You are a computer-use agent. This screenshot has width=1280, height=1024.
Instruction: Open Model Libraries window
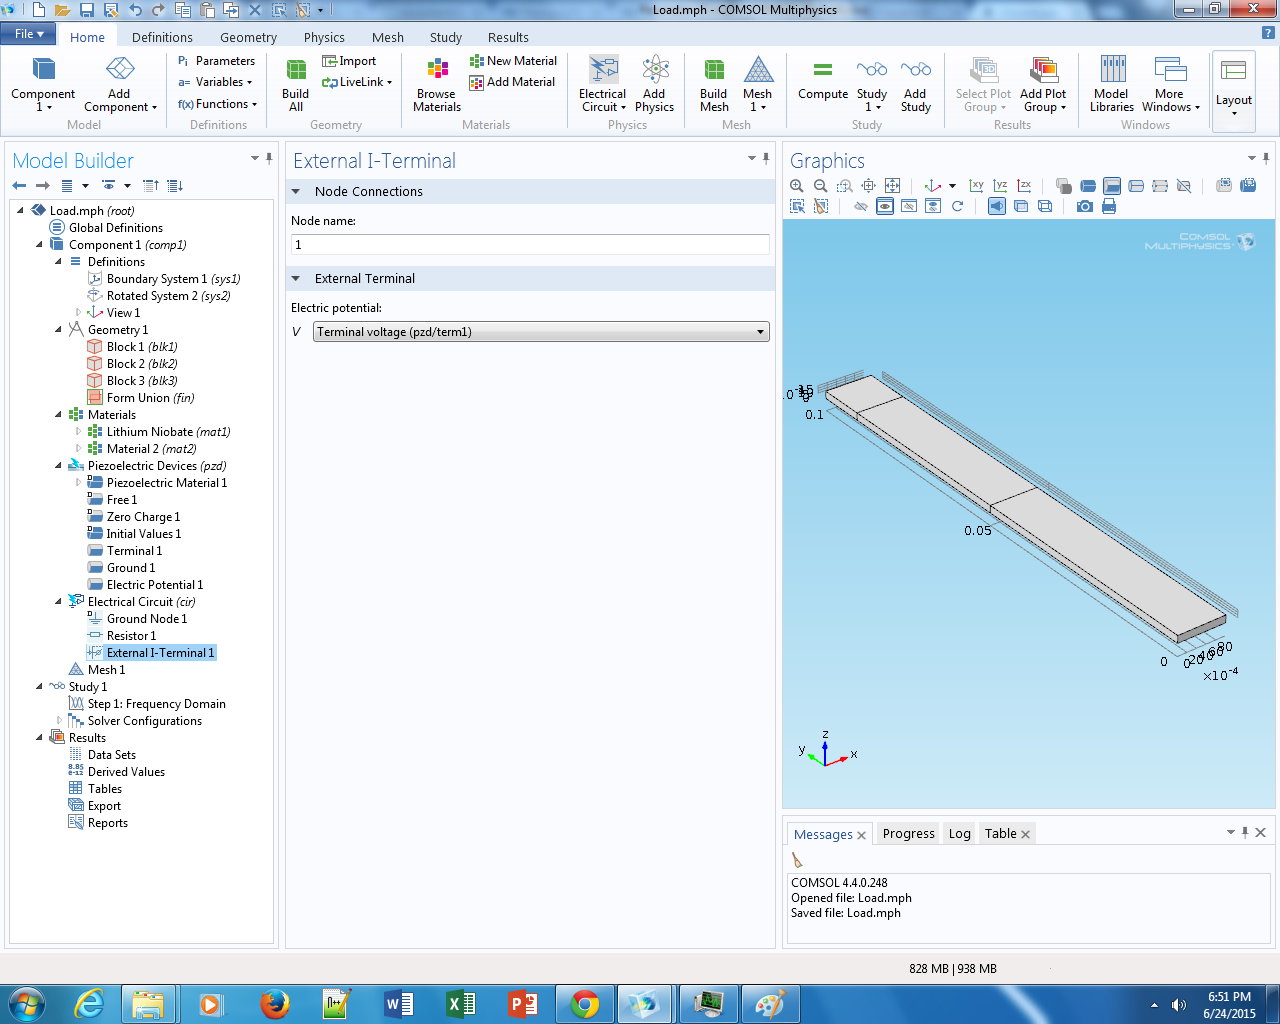[1111, 84]
